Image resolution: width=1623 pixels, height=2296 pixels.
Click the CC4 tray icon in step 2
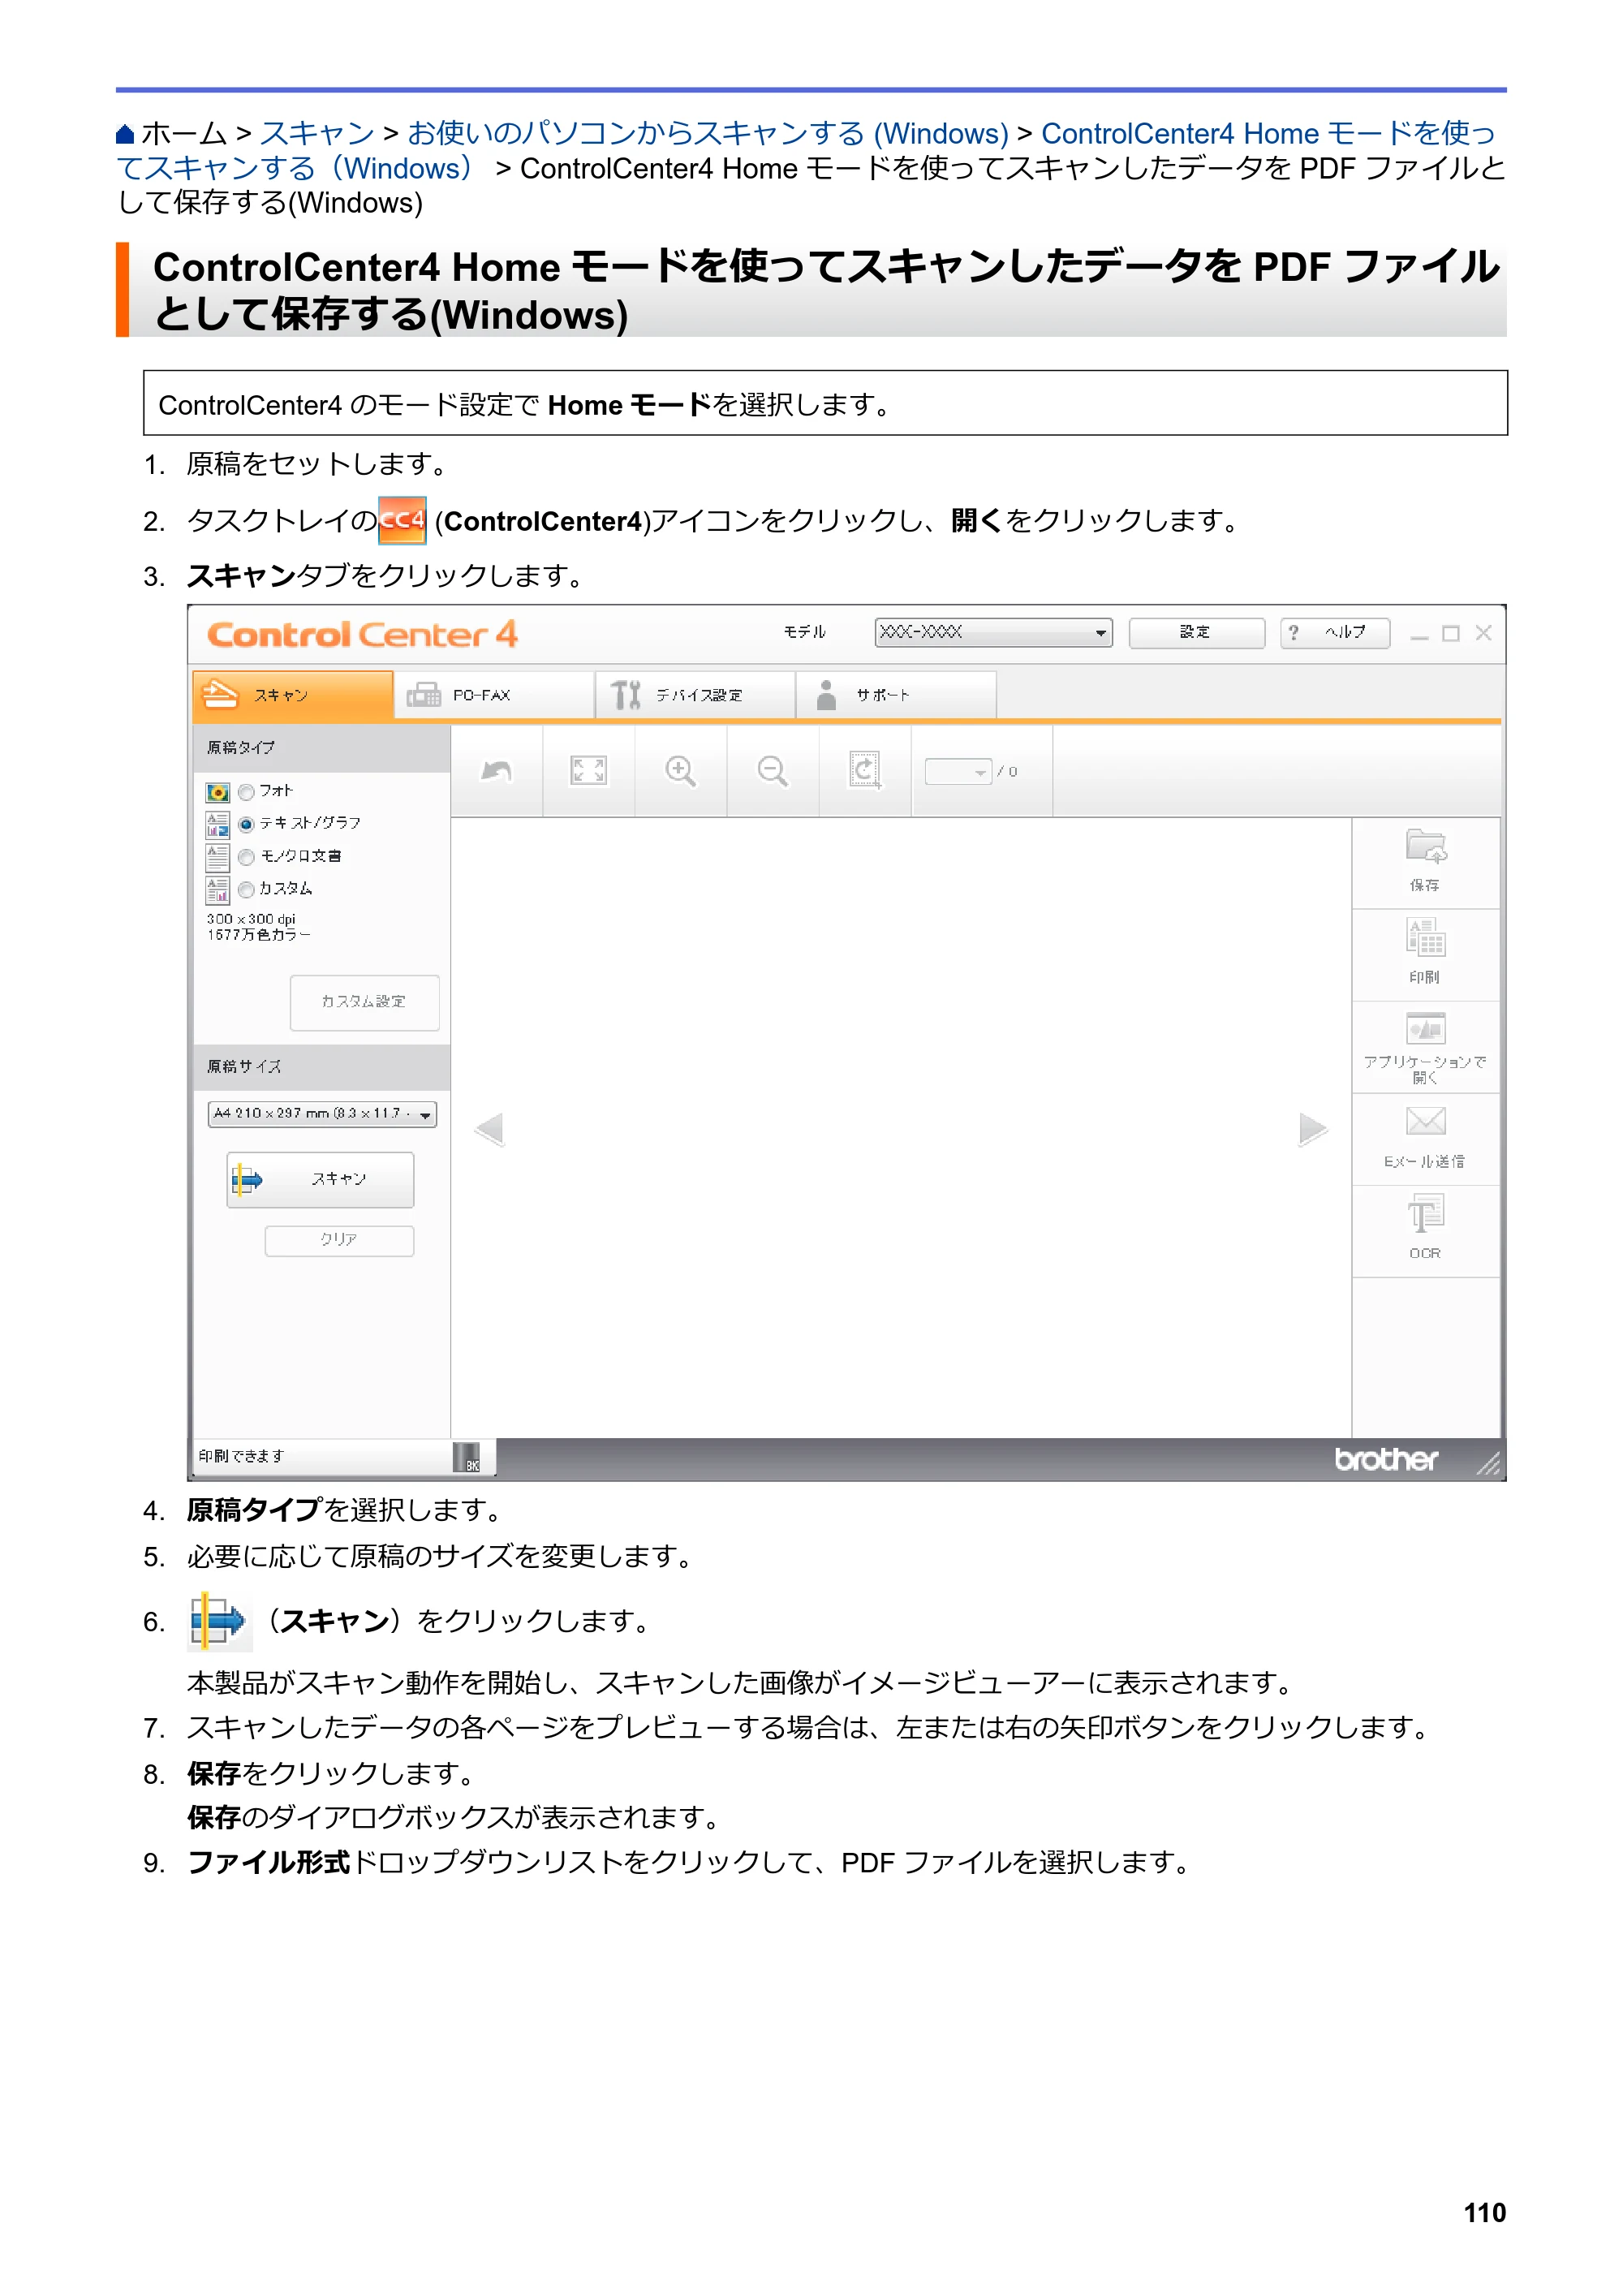pyautogui.click(x=402, y=520)
